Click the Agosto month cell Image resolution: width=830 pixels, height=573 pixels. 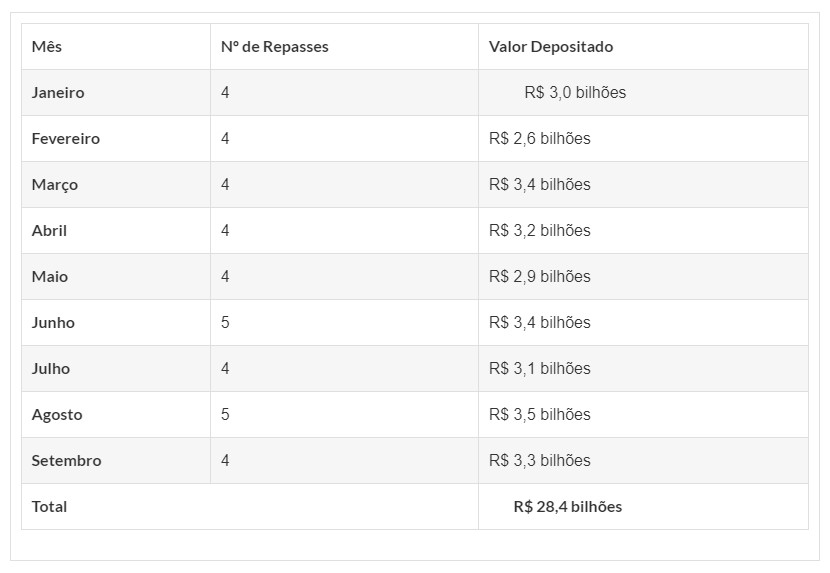coord(57,415)
